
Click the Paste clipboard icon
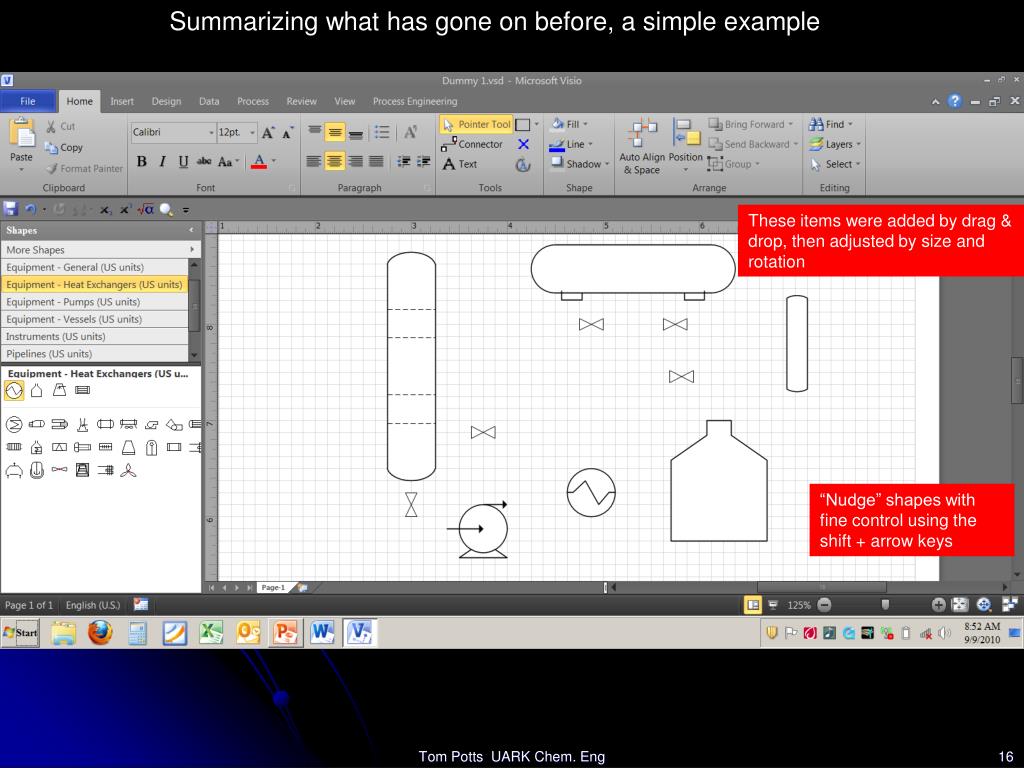tap(22, 133)
